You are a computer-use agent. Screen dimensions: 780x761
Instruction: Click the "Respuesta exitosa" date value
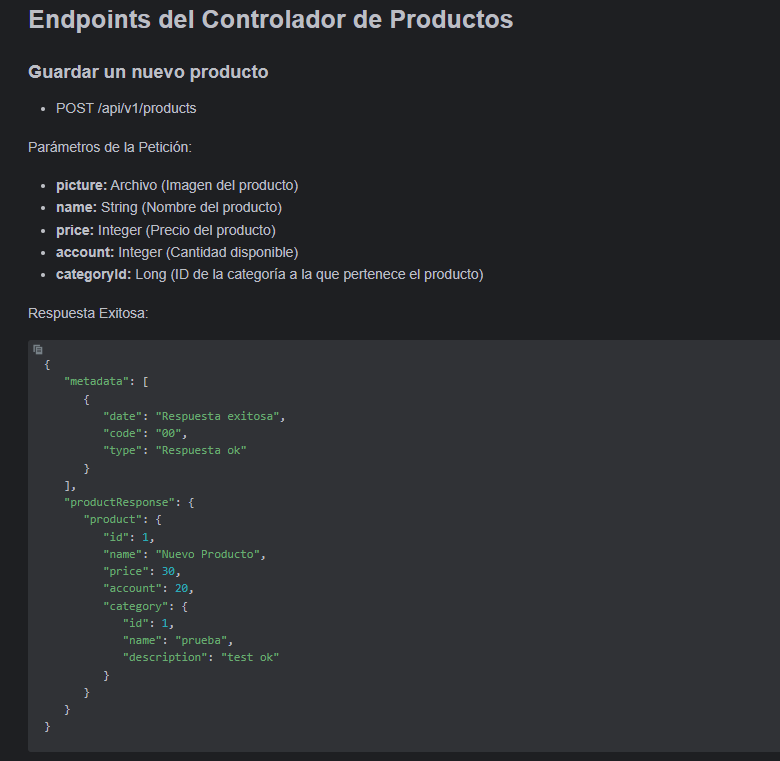pos(217,416)
